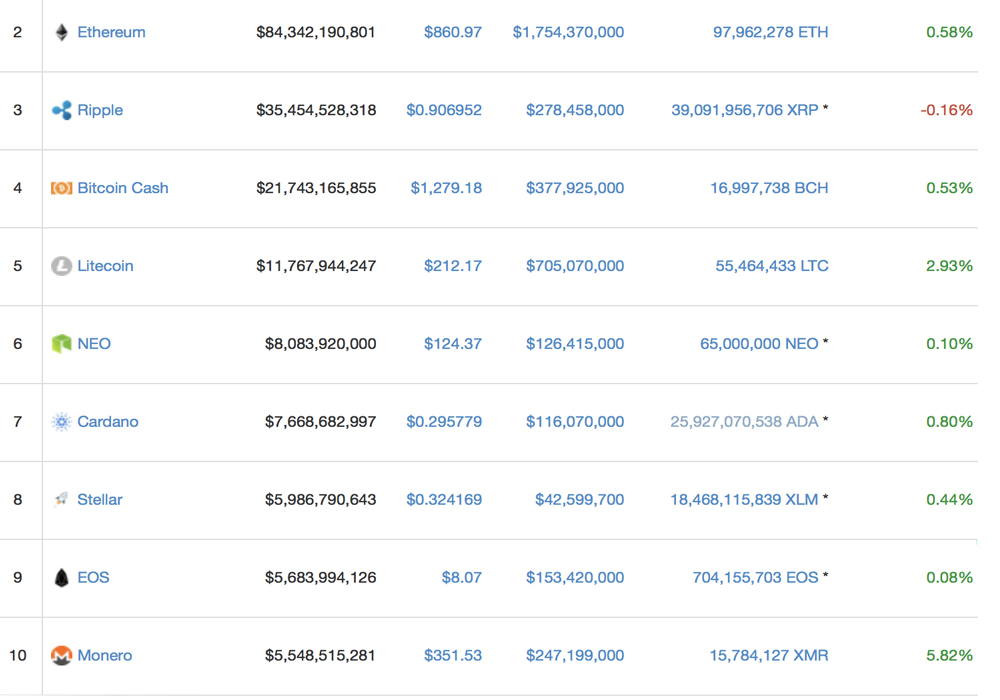Open the Bitcoin Cash coin page
Screen dimensions: 1000x700
click(x=122, y=188)
